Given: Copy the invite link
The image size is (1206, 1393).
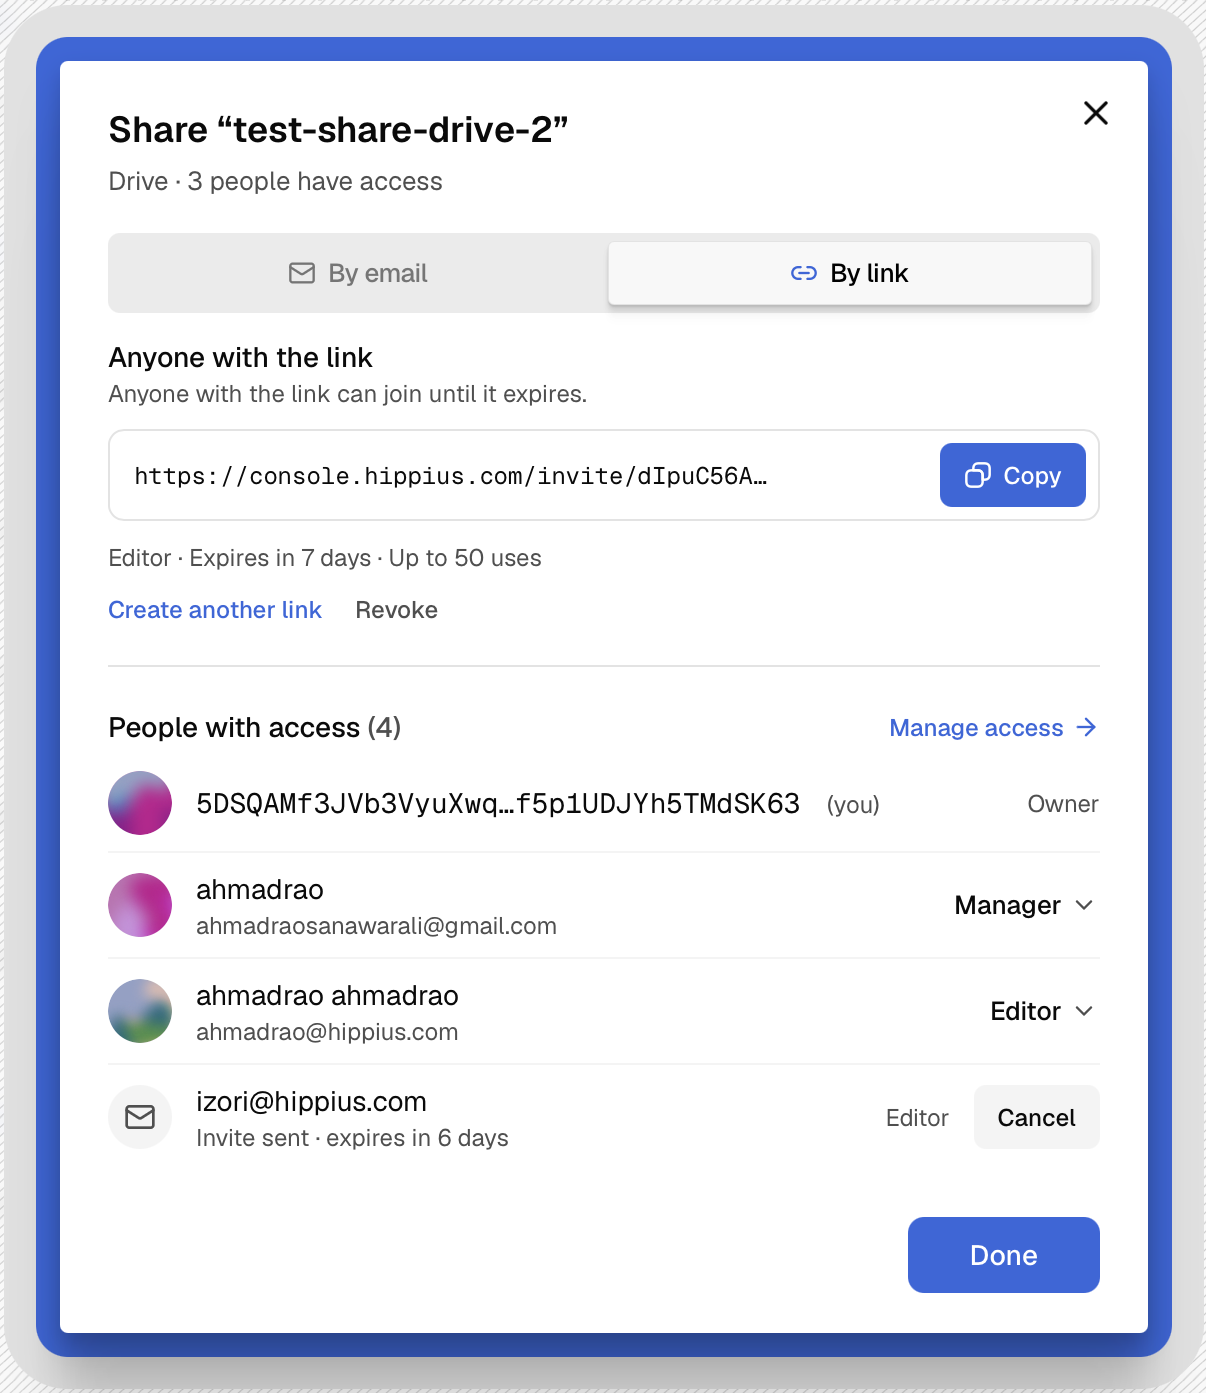Looking at the screenshot, I should tap(1013, 475).
